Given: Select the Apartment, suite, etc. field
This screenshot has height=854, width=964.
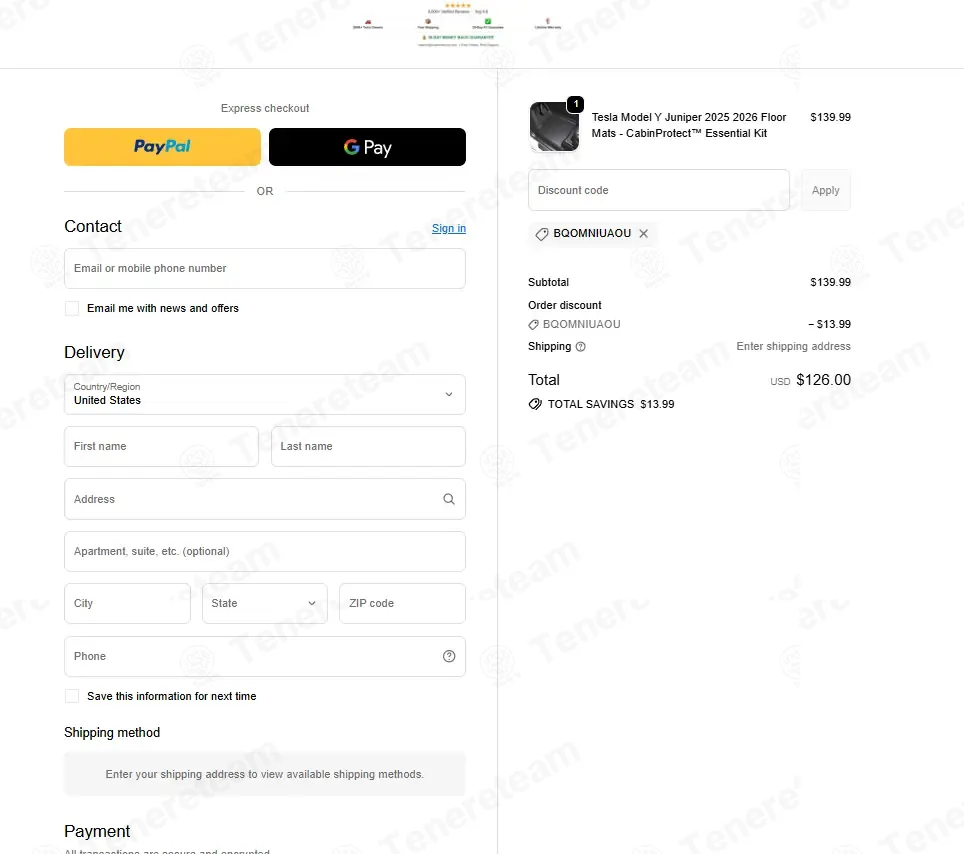Looking at the screenshot, I should pyautogui.click(x=264, y=552).
